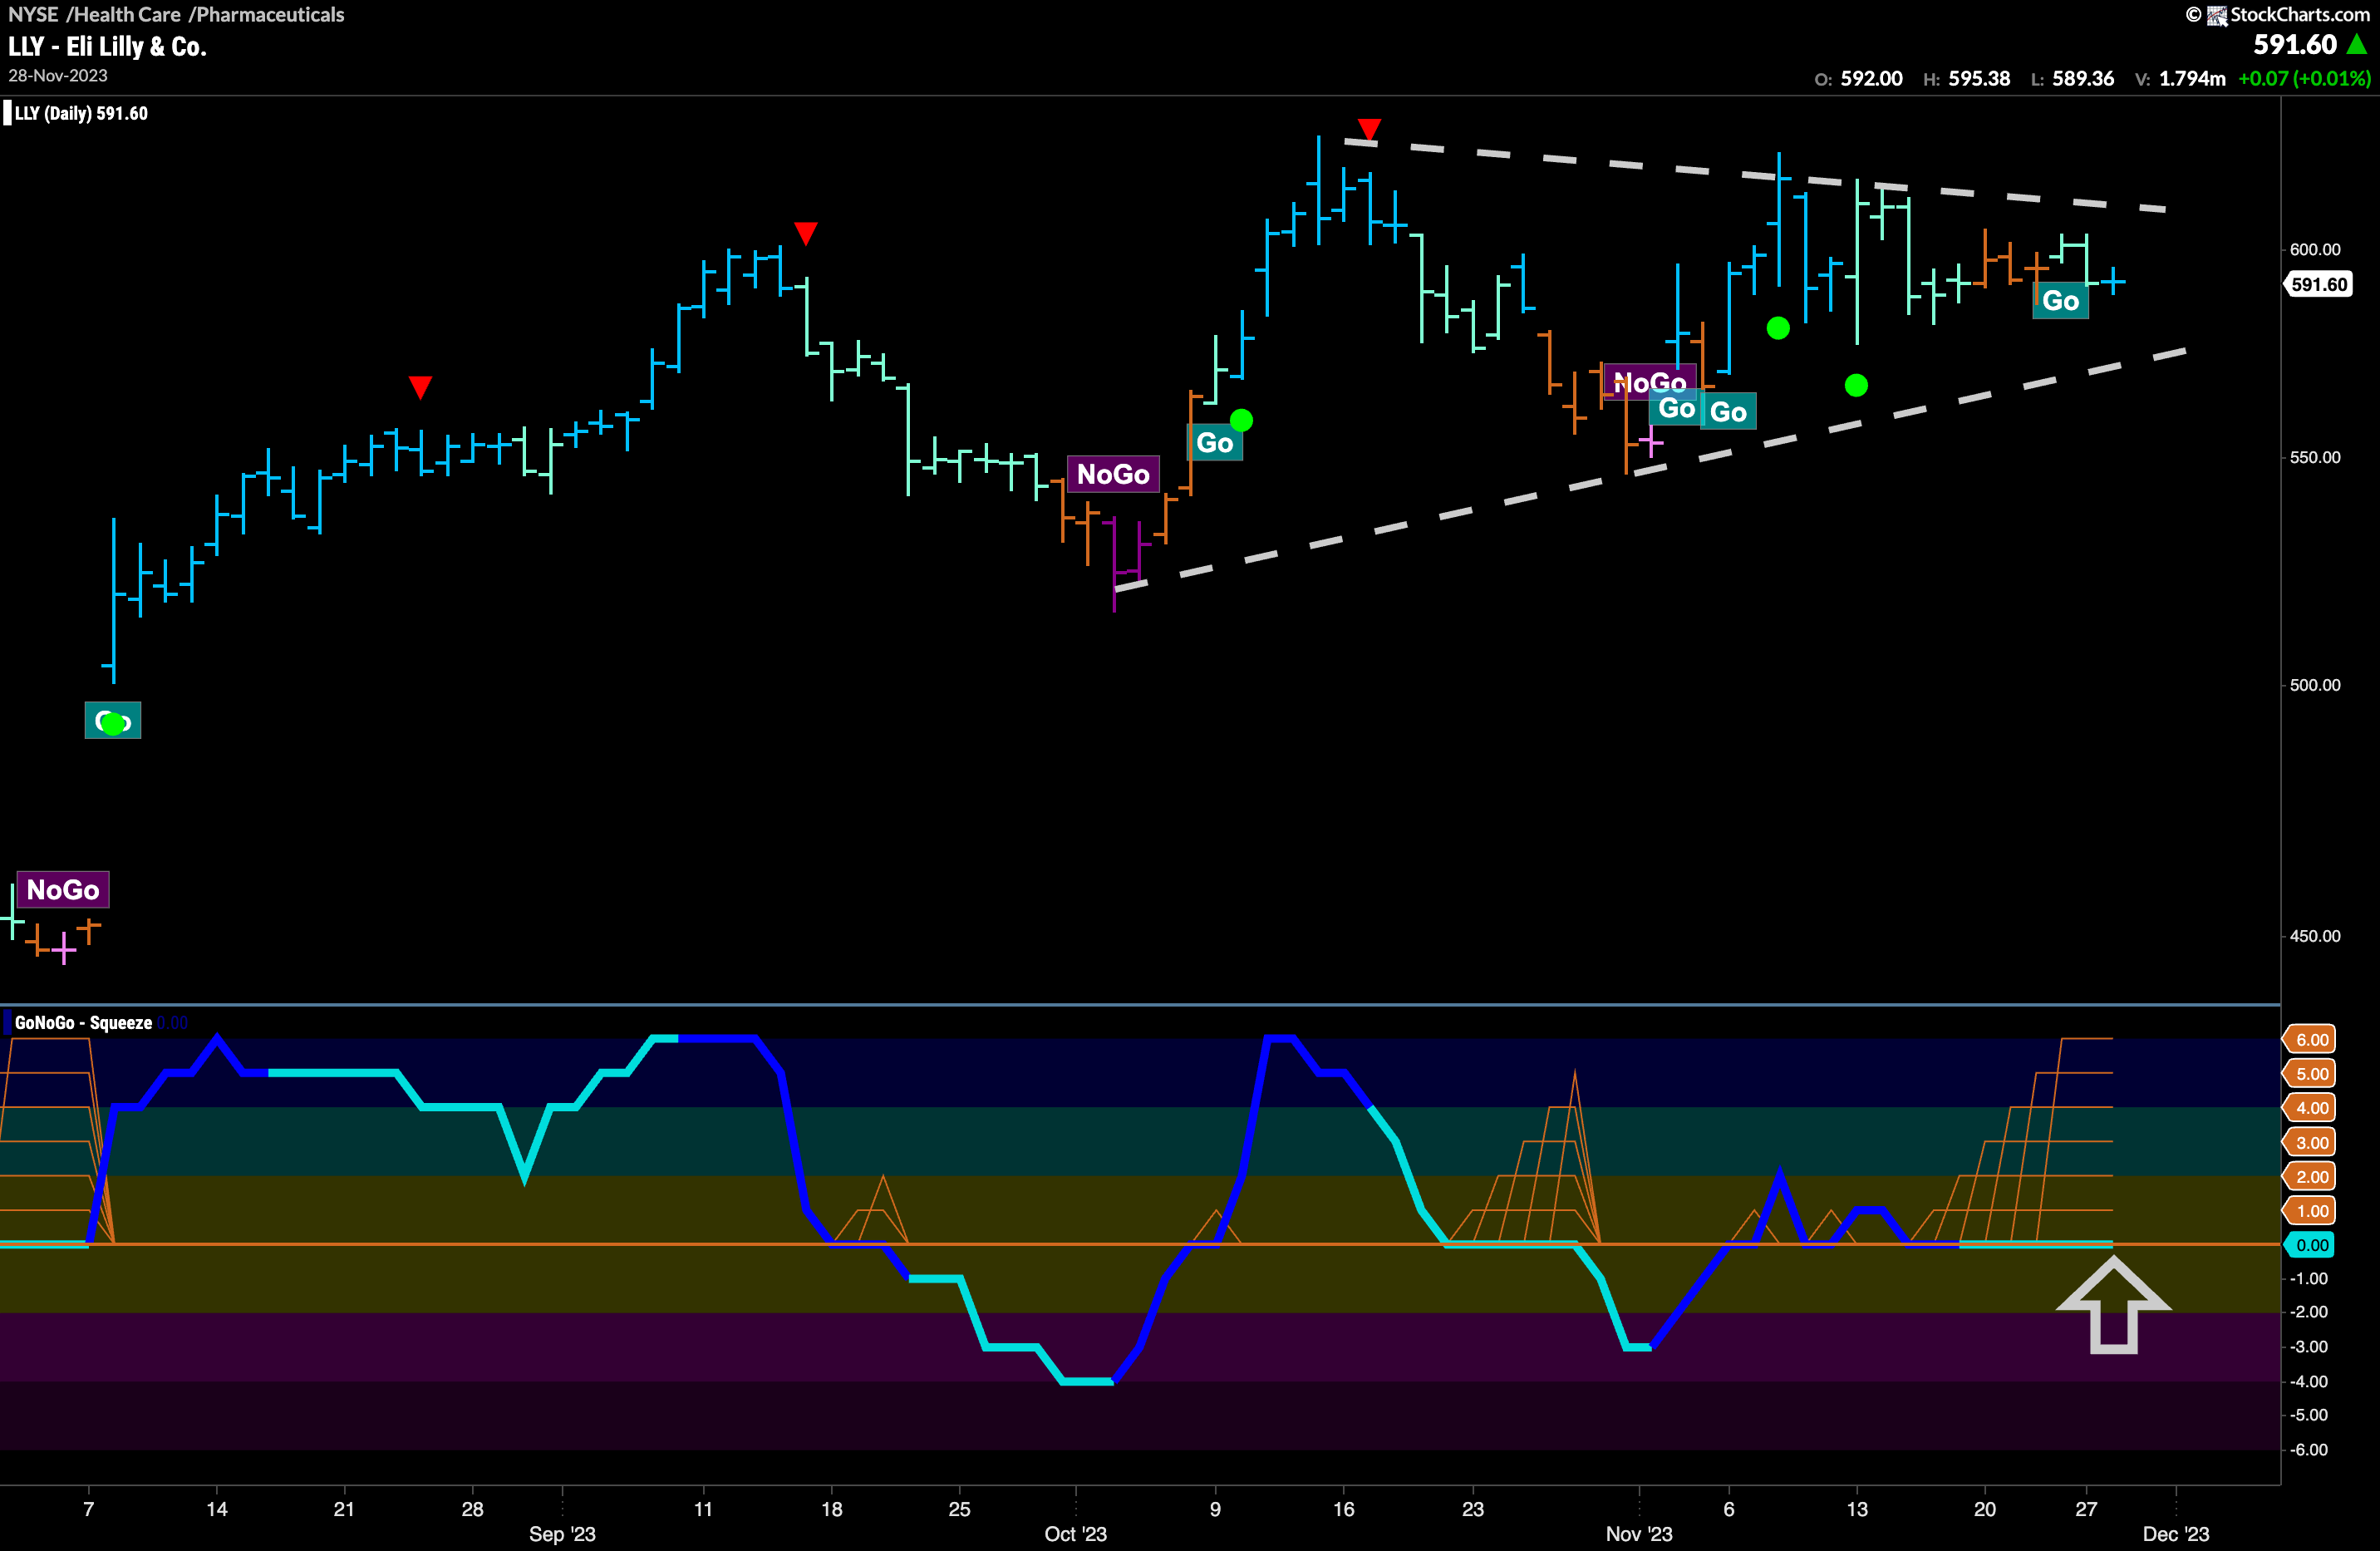Click the 591.60 last-price tag on axis
The width and height of the screenshot is (2380, 1551).
(2318, 285)
